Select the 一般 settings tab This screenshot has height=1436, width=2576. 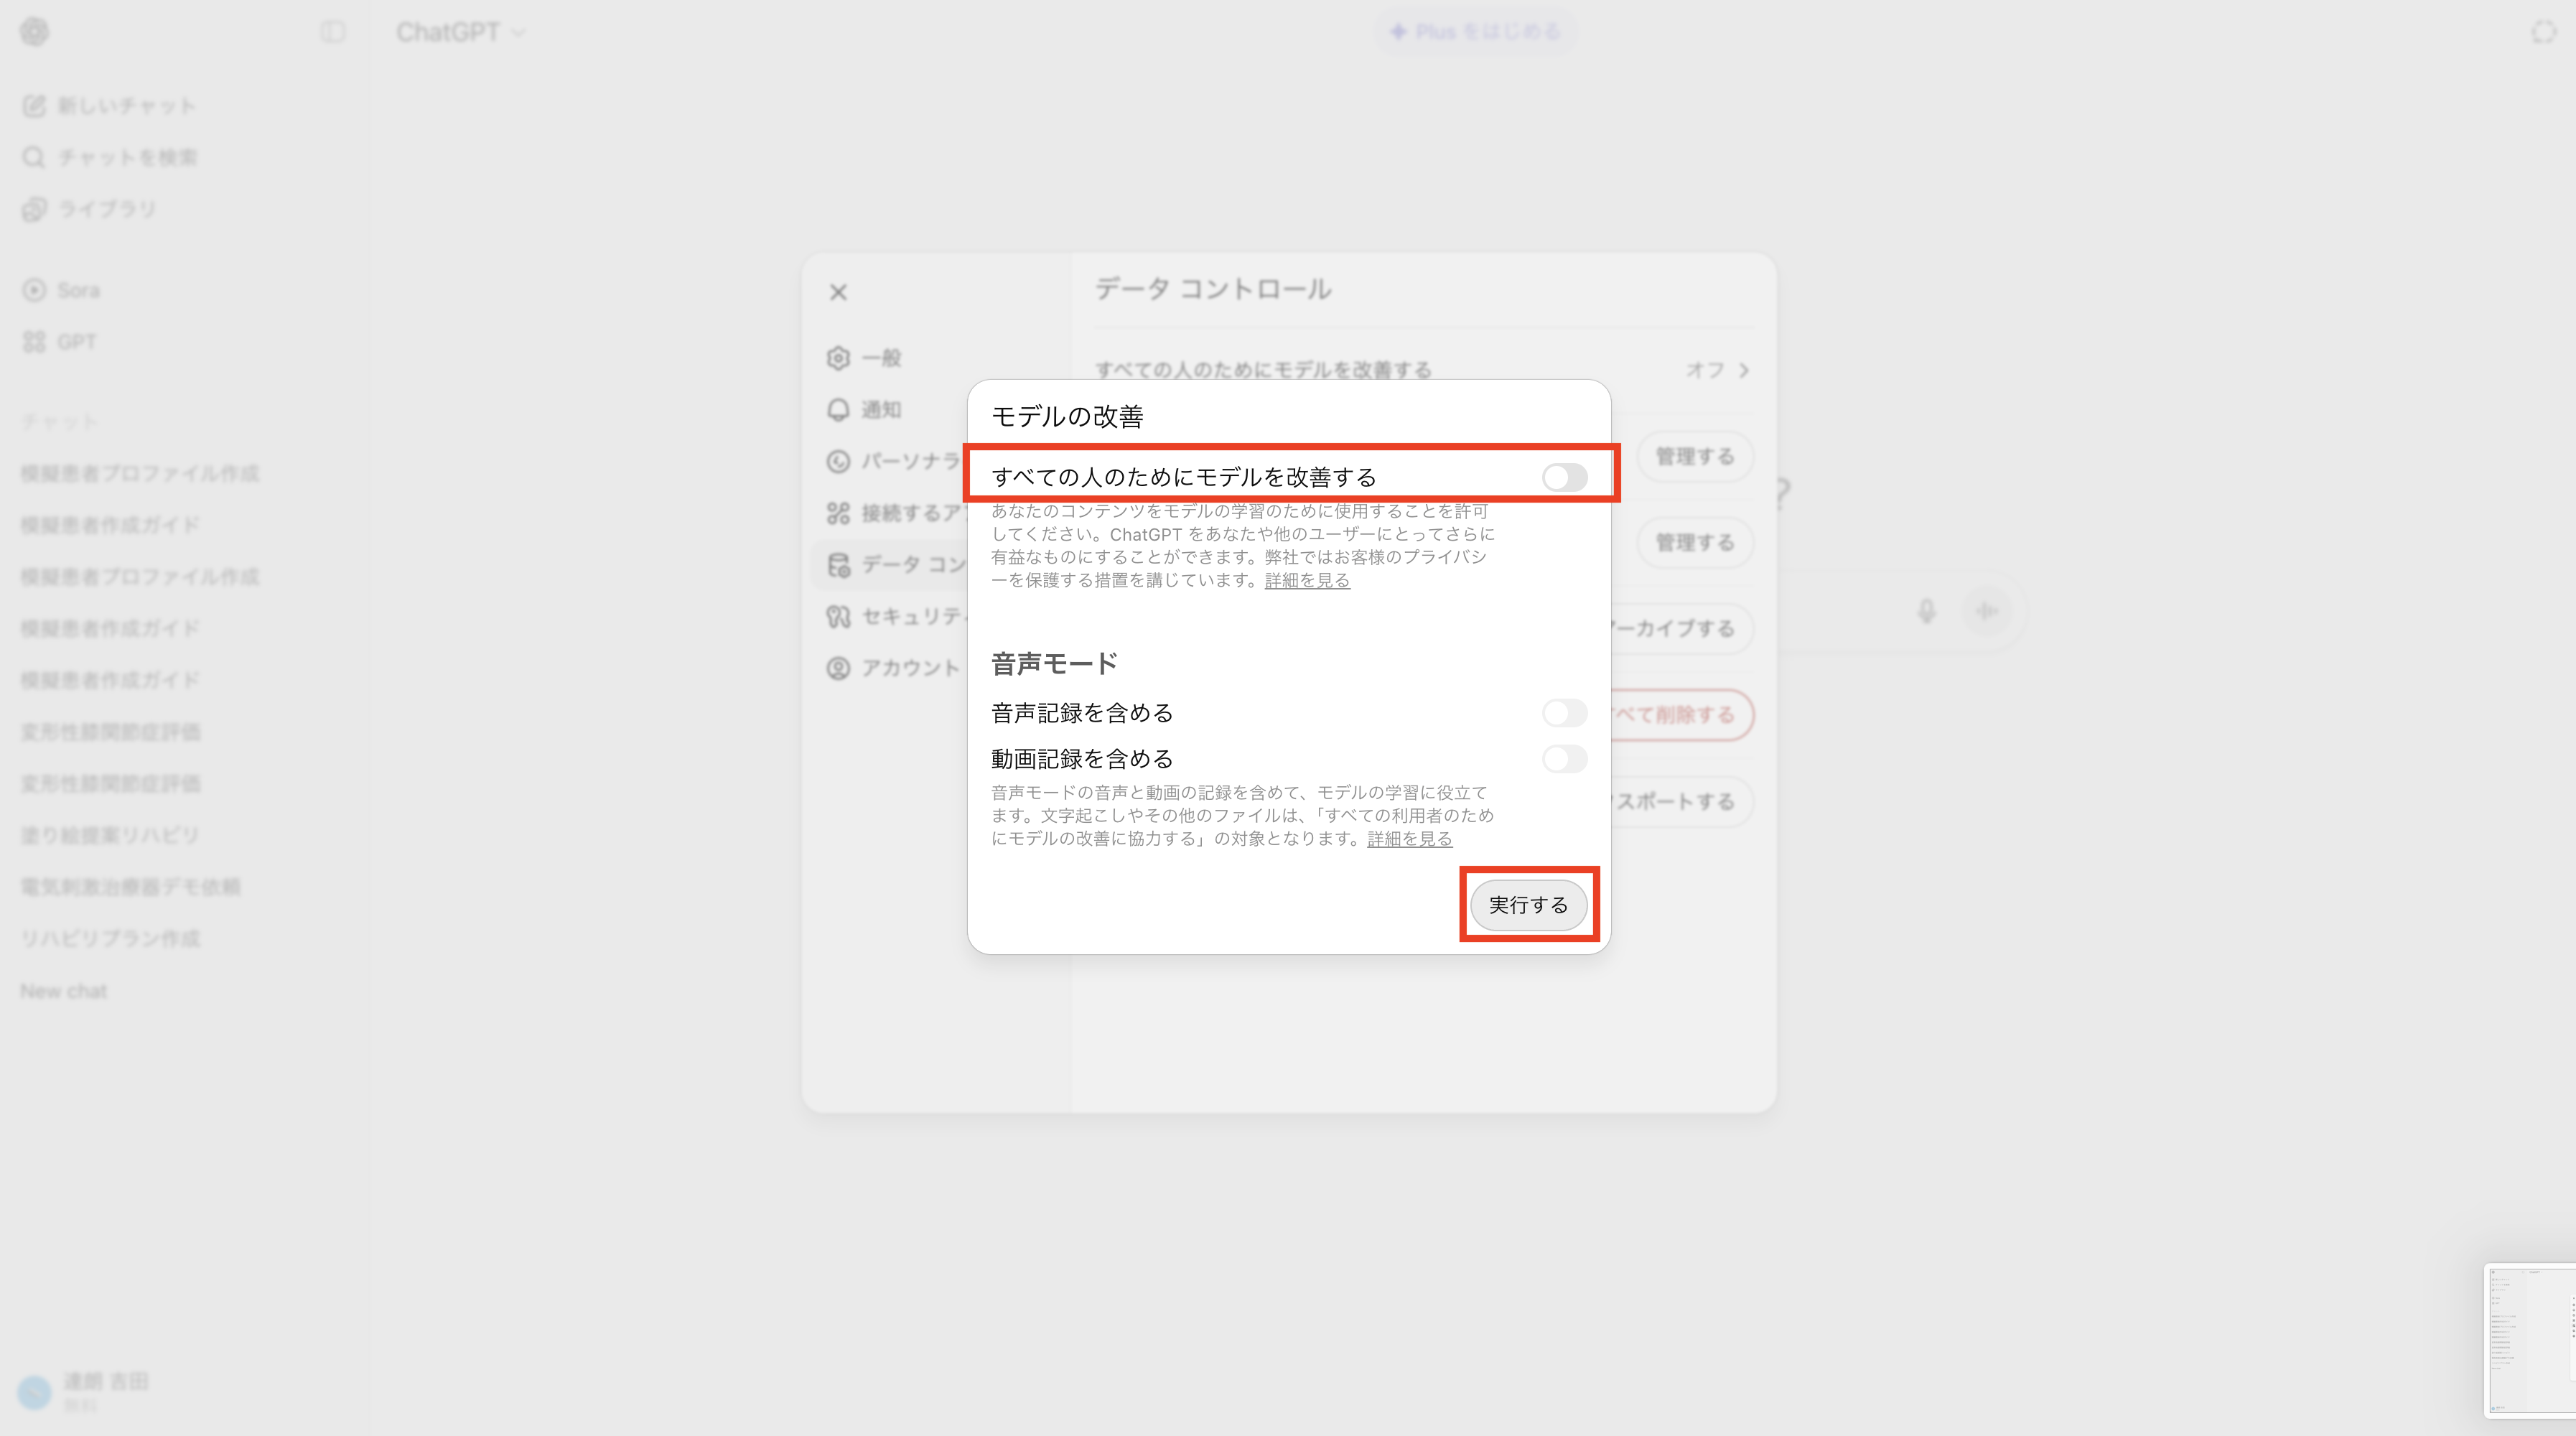click(x=880, y=358)
